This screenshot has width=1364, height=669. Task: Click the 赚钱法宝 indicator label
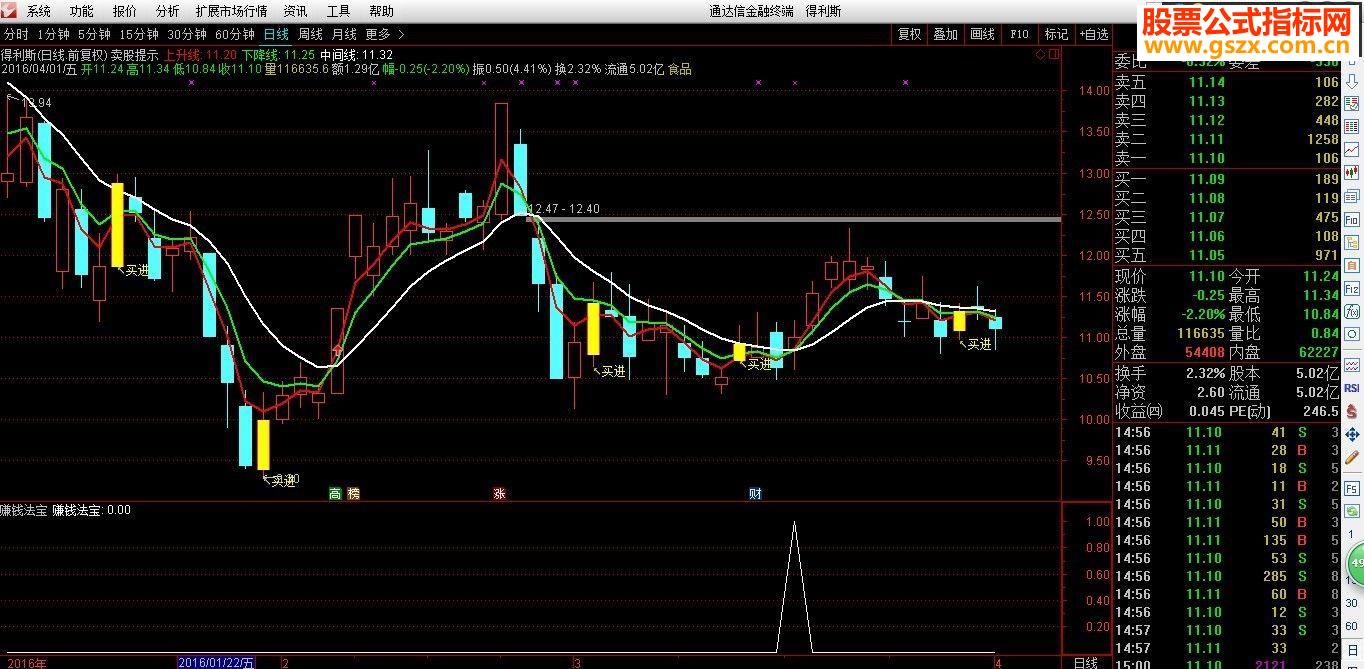pos(23,510)
